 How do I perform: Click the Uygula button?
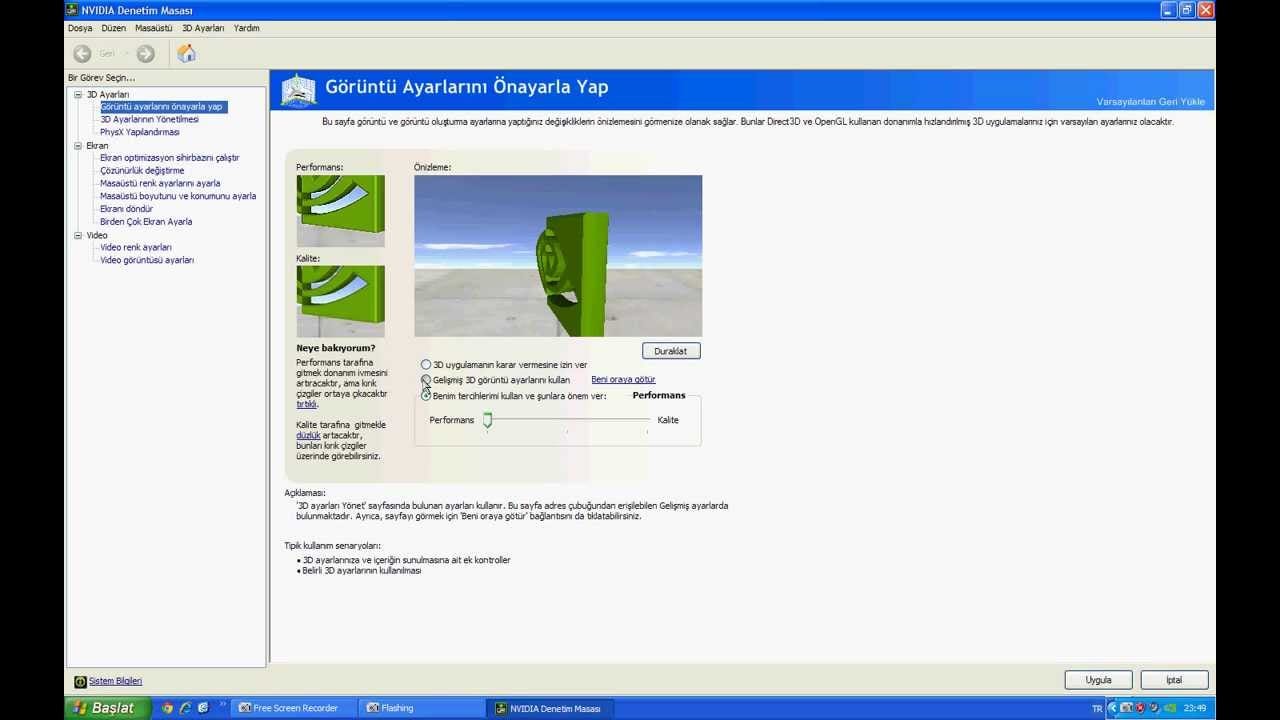(x=1098, y=680)
